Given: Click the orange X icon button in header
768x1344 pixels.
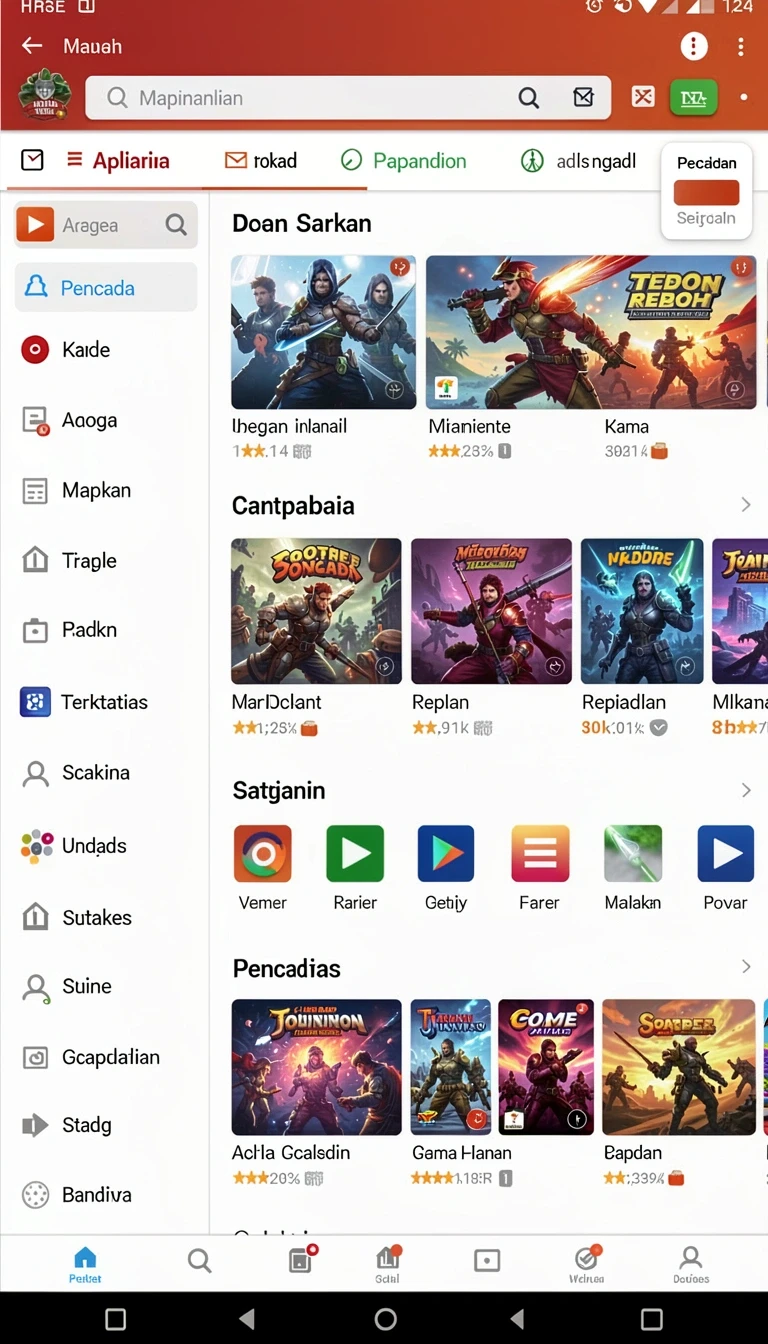Looking at the screenshot, I should (643, 97).
